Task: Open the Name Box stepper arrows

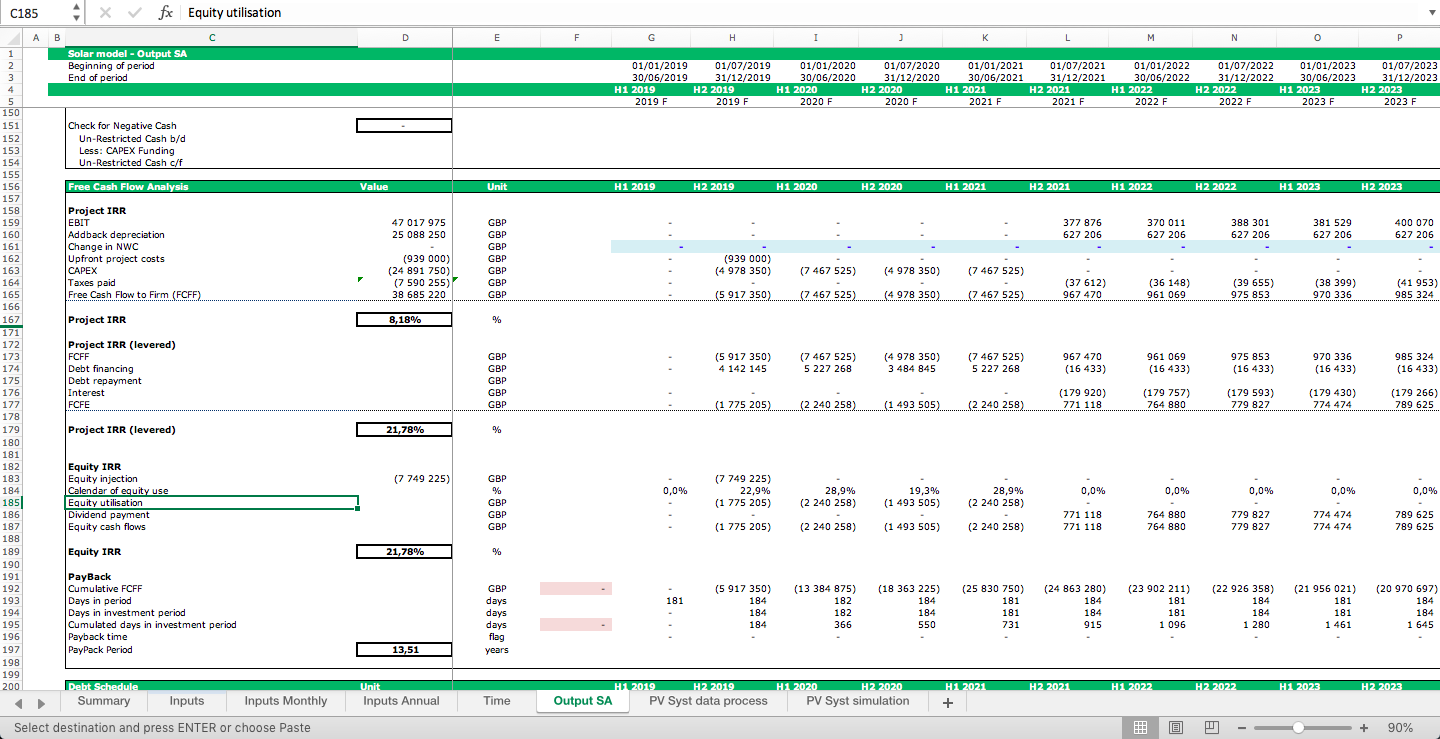Action: (77, 13)
